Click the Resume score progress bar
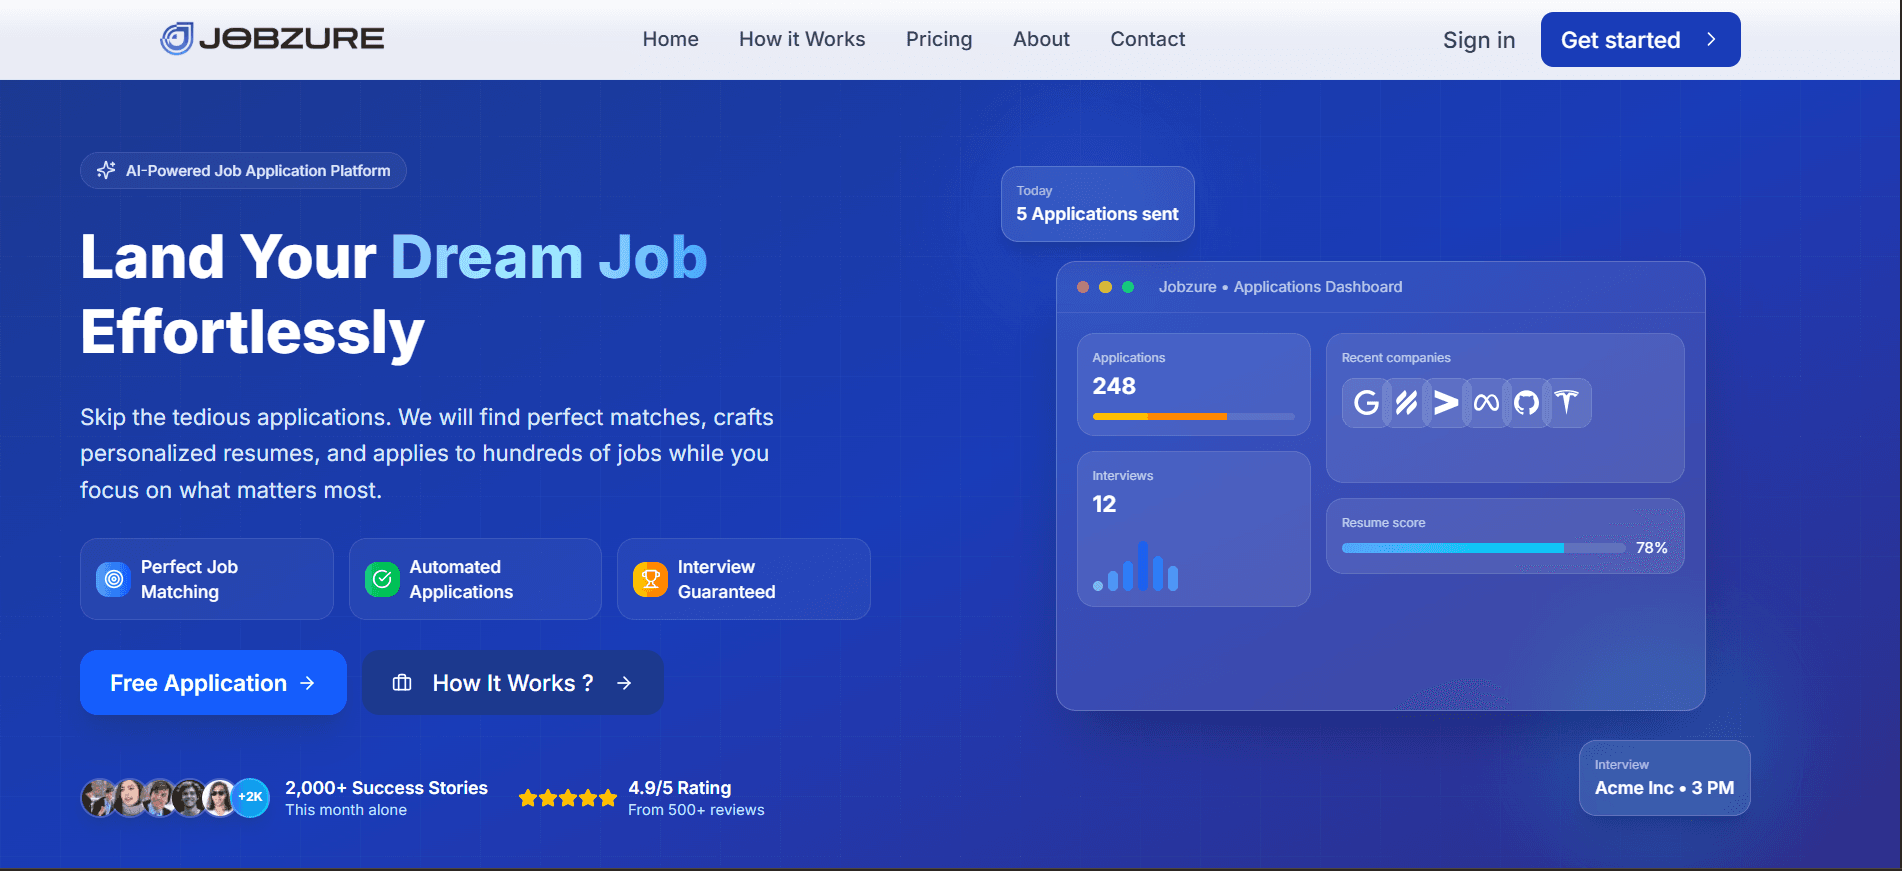 pyautogui.click(x=1483, y=548)
